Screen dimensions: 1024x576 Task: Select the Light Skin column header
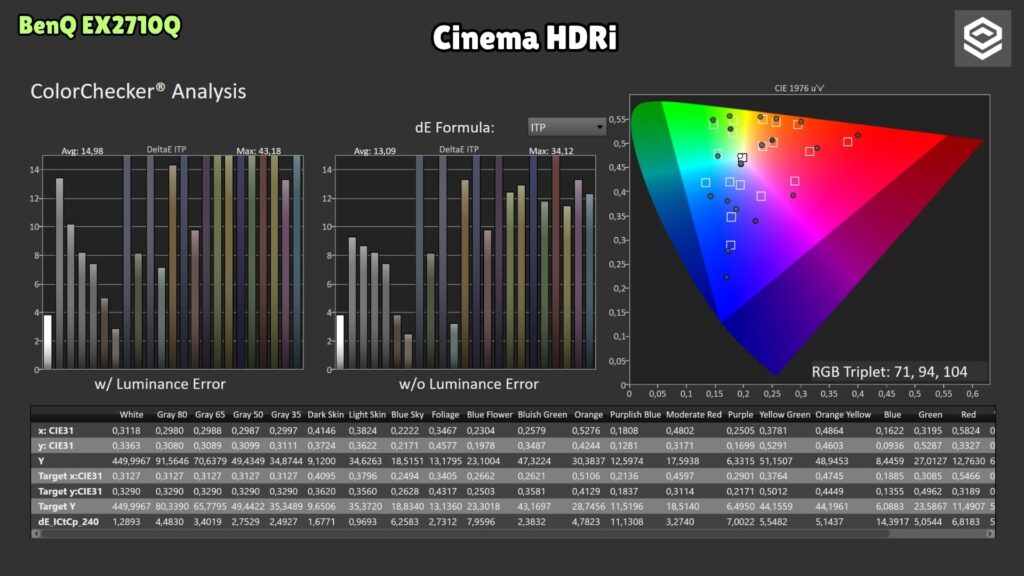tap(367, 415)
